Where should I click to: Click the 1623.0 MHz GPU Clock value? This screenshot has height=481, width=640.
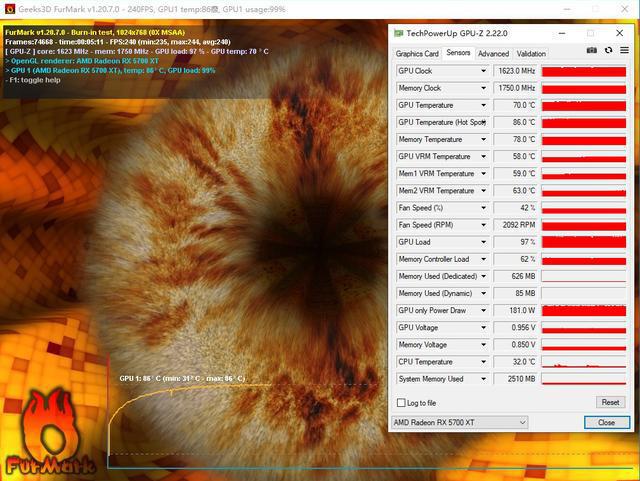[515, 71]
